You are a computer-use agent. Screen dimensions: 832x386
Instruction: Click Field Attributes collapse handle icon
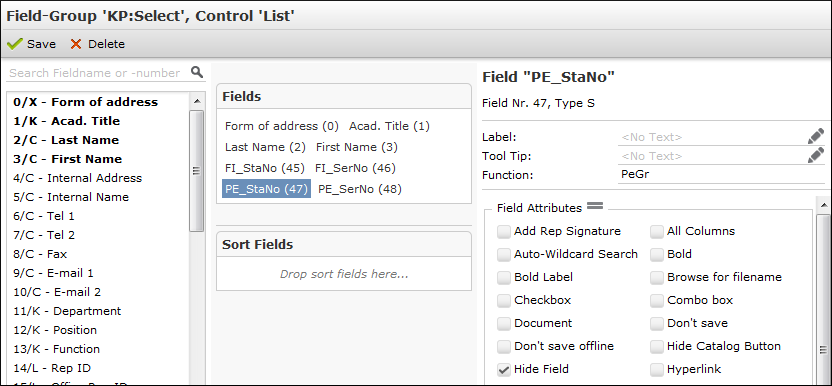(x=594, y=206)
